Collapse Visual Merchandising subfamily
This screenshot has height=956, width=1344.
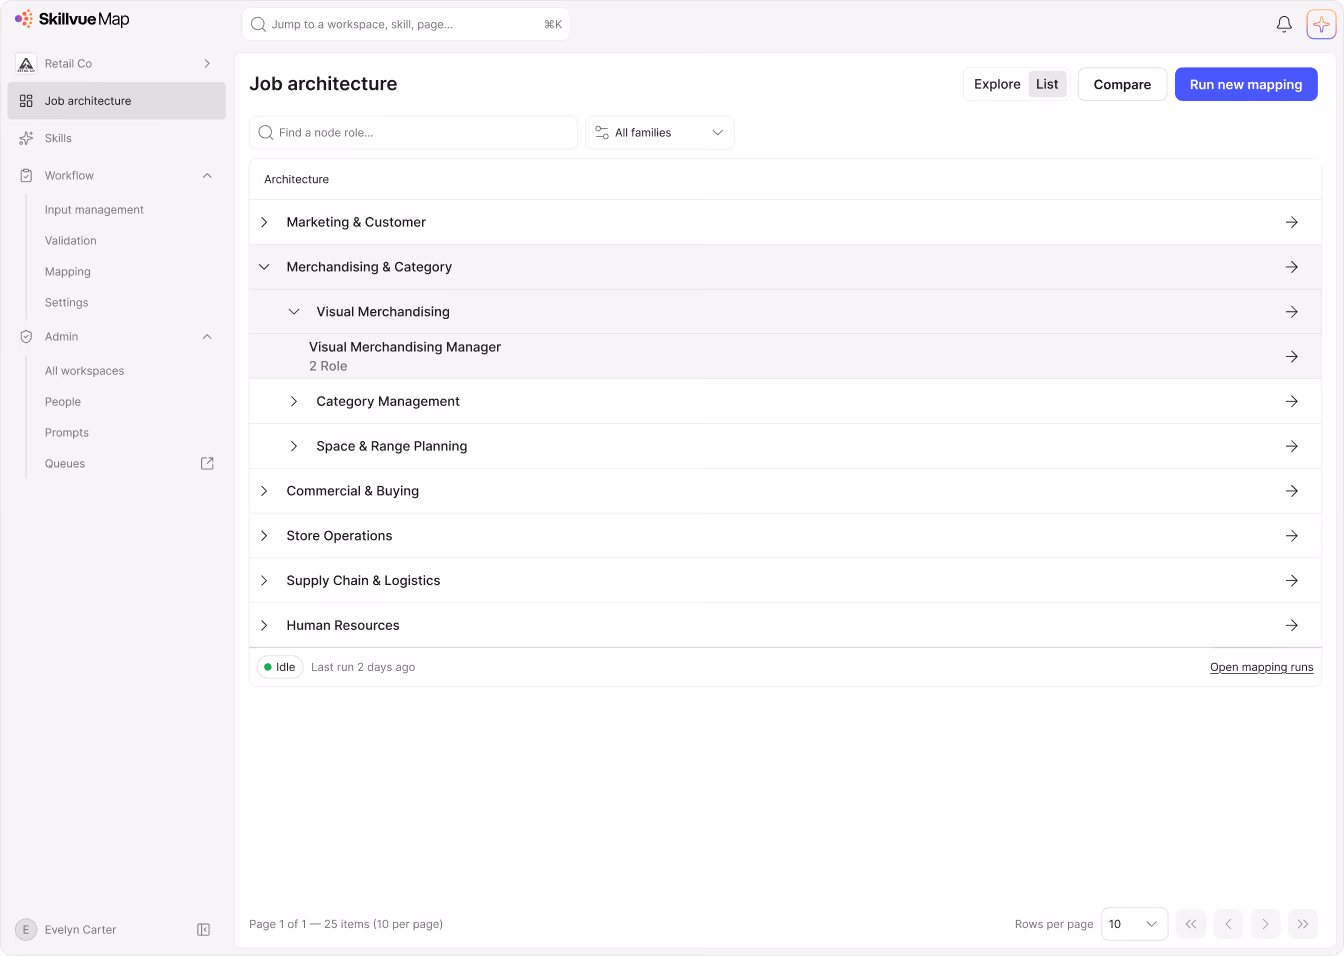point(294,312)
